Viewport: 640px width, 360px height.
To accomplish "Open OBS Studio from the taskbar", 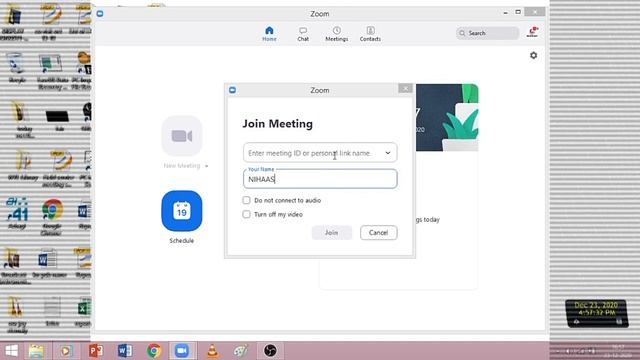I will click(x=270, y=351).
